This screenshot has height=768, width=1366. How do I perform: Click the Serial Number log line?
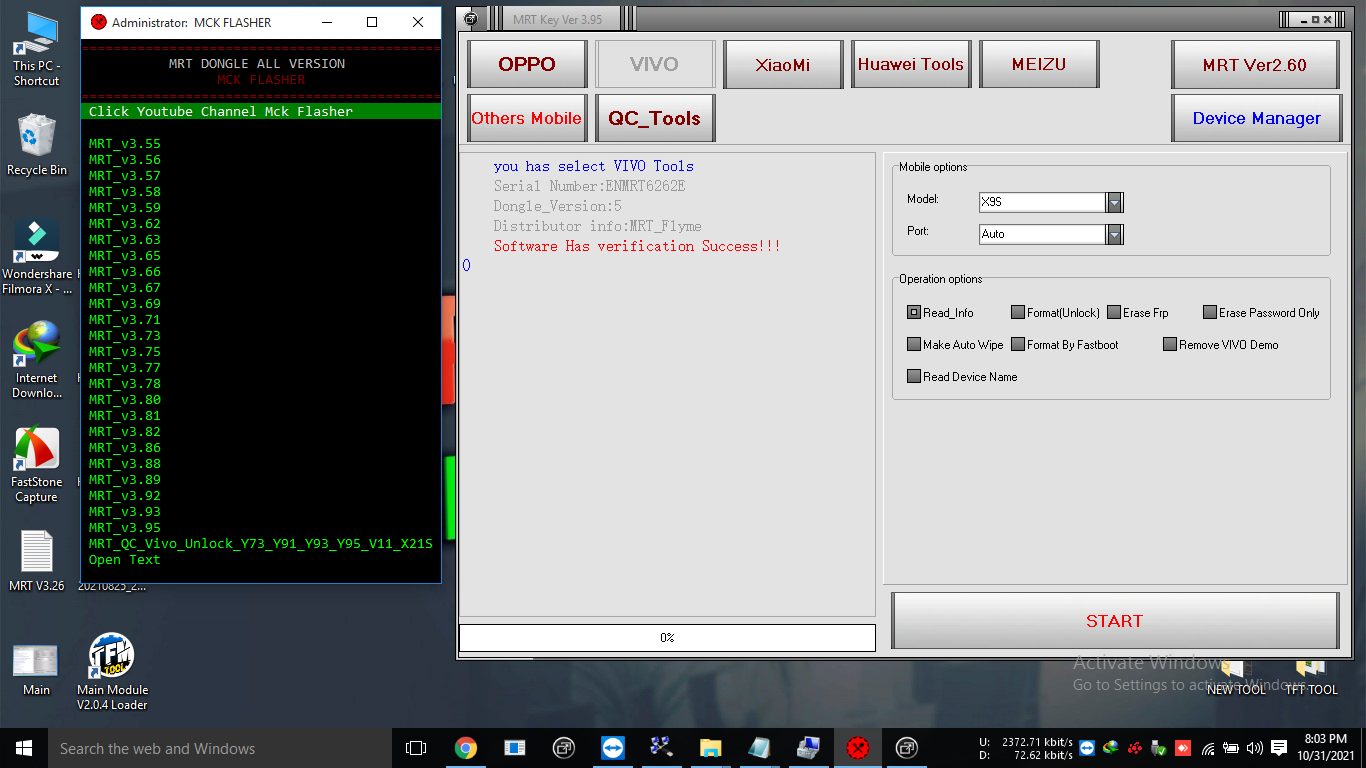589,186
